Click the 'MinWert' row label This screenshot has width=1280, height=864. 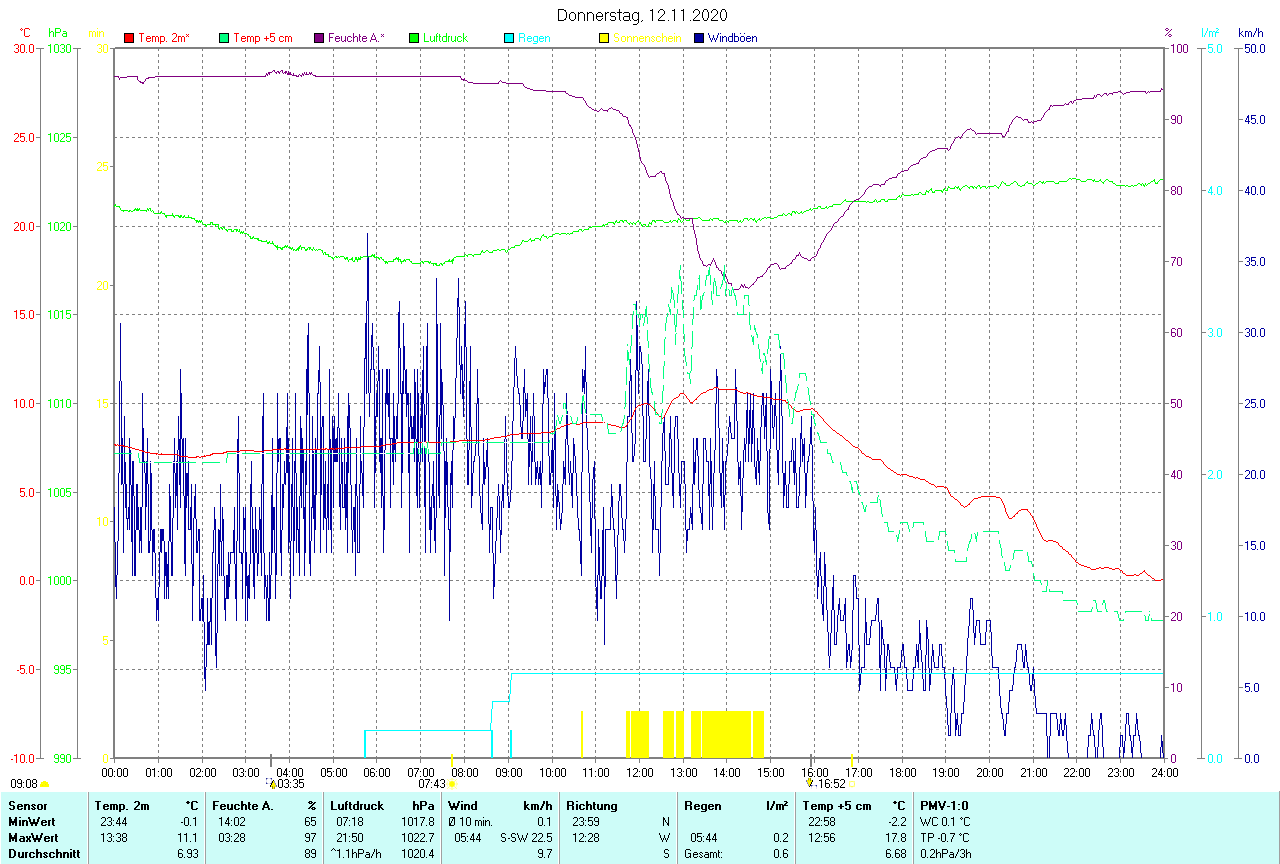(32, 822)
